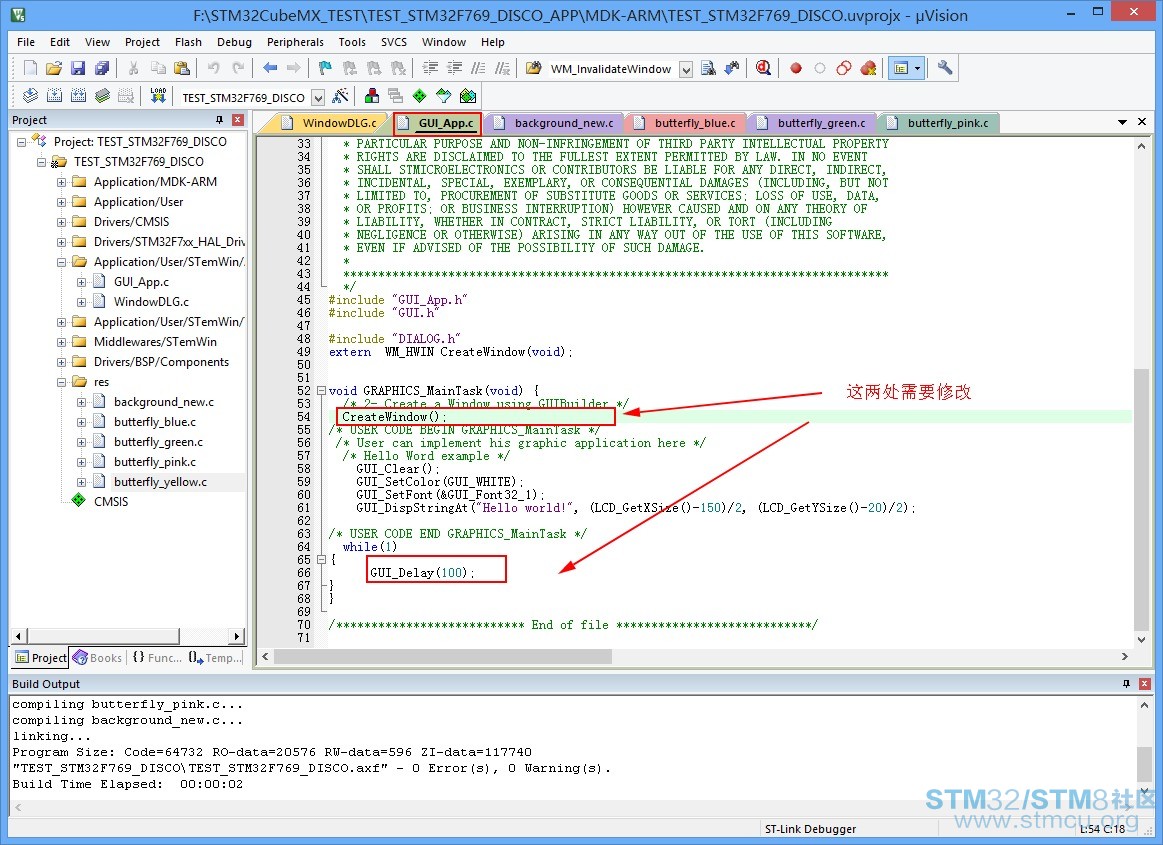The image size is (1163, 845).
Task: Switch to WindowDLG.c editor tab
Action: [330, 123]
